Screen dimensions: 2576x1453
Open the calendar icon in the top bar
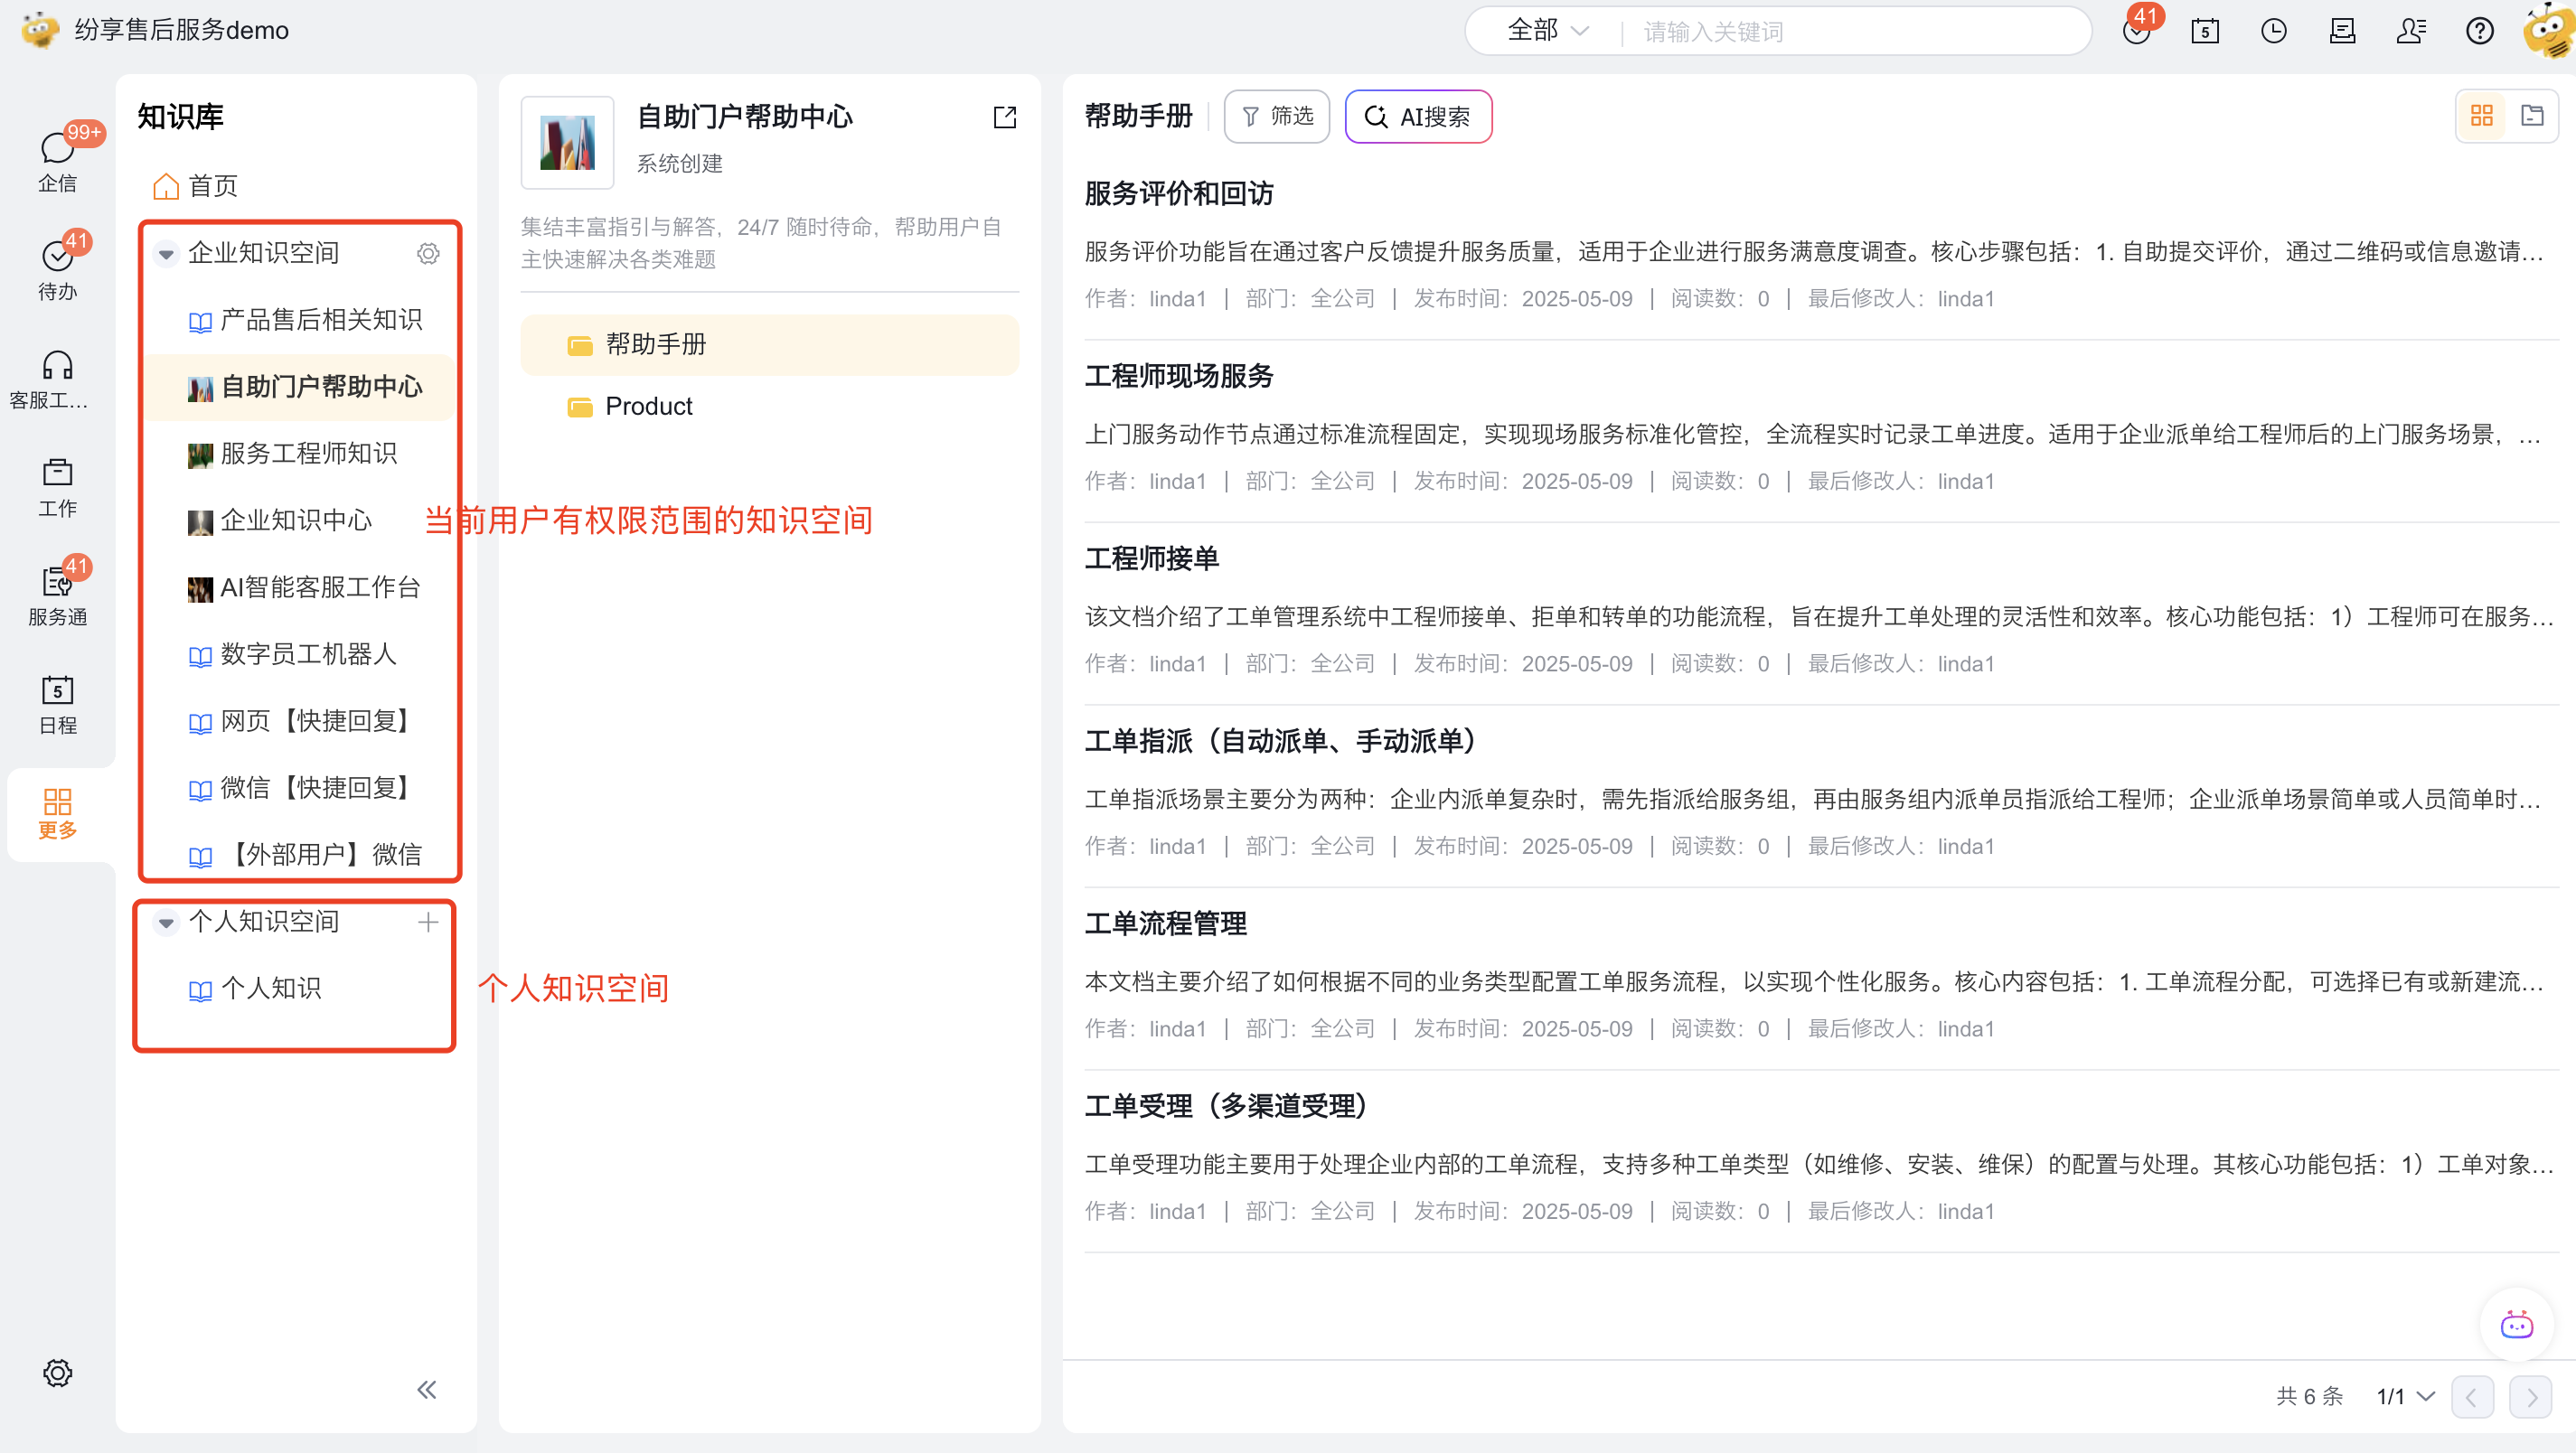tap(2205, 31)
